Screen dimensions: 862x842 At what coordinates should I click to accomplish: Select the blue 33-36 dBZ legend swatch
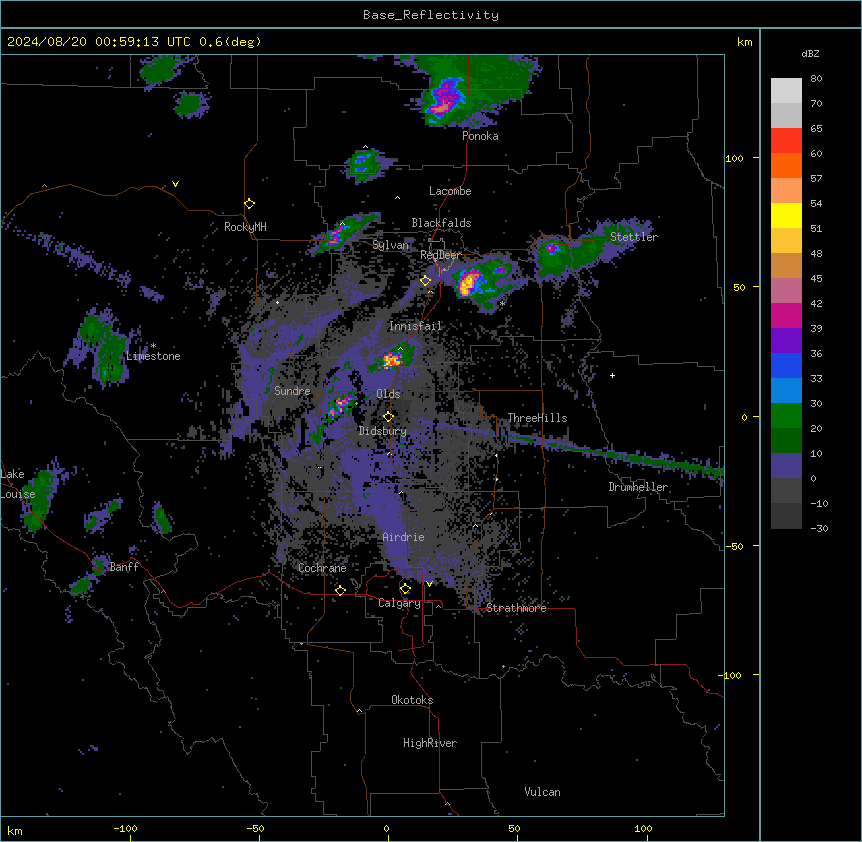[x=786, y=365]
